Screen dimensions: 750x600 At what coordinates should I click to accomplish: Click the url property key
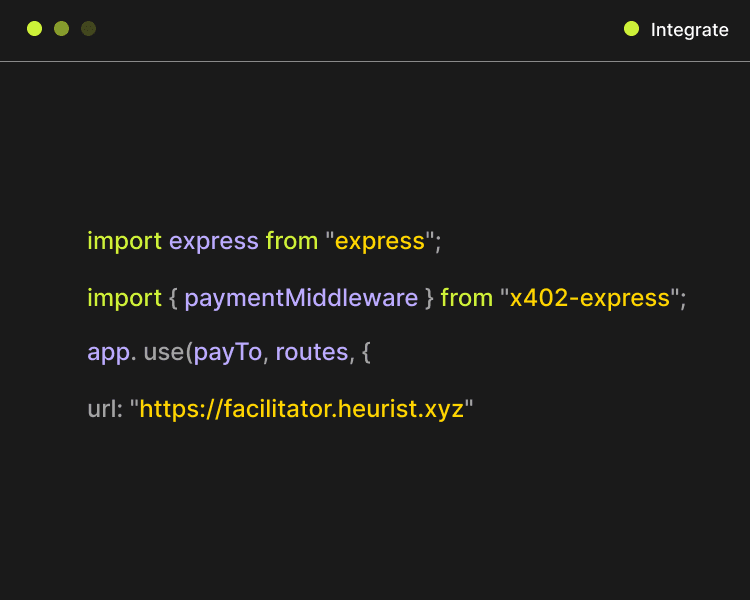(103, 409)
